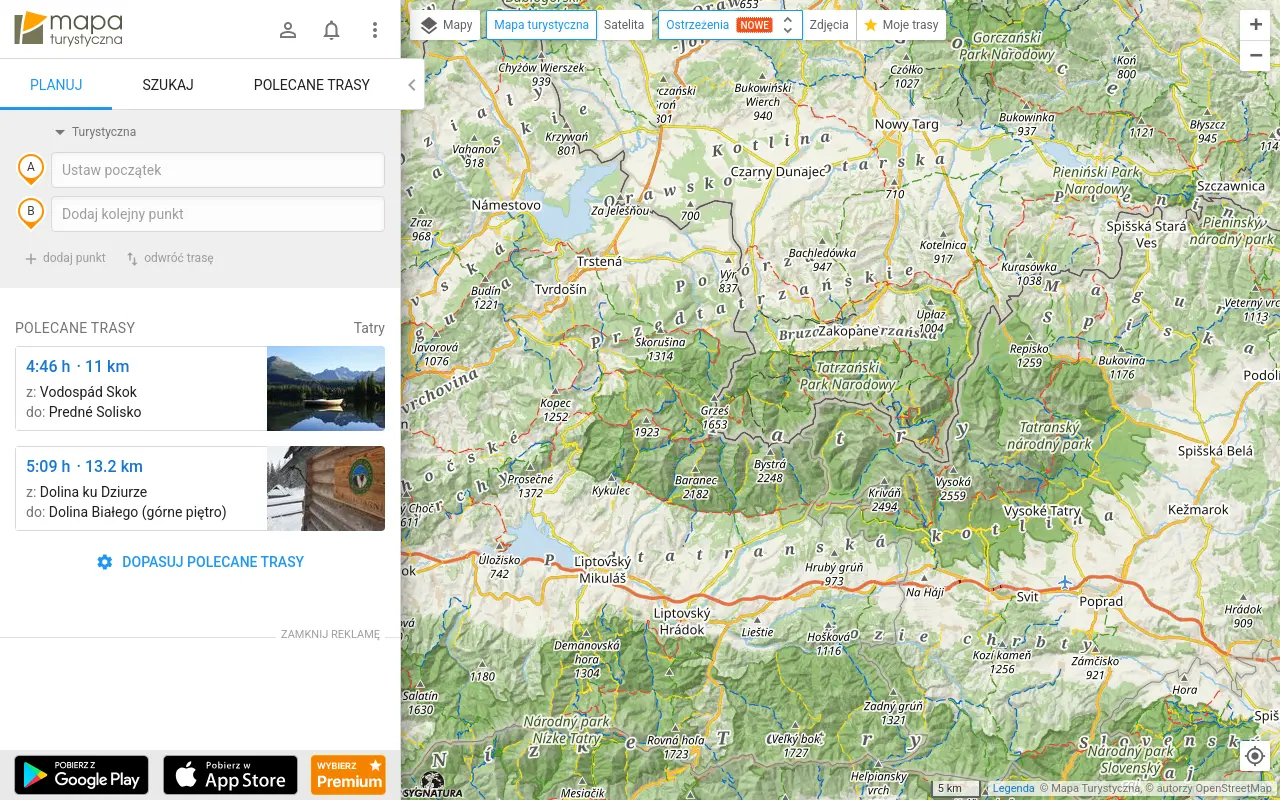Screen dimensions: 1280x800
Task: Focus the 'Dodaj kolejny punkt' input field
Action: click(218, 214)
